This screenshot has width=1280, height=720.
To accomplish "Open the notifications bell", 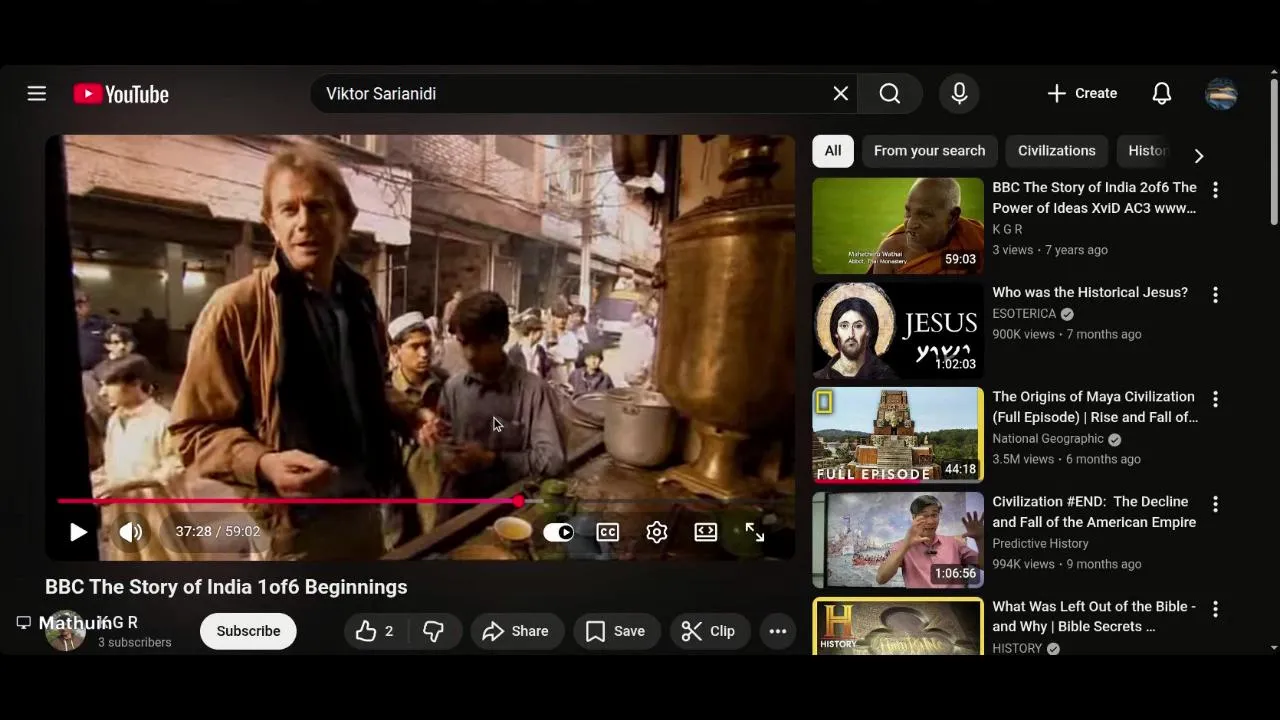I will (1161, 93).
